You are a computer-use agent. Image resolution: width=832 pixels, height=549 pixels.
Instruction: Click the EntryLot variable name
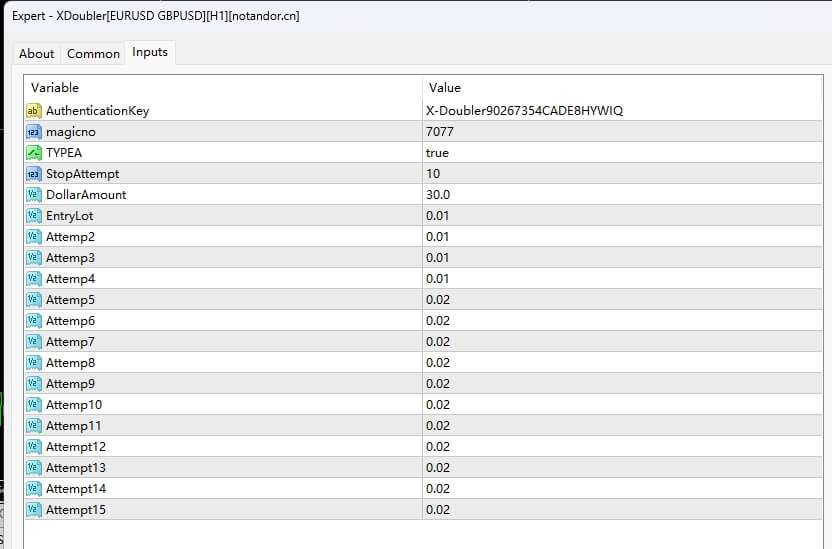(70, 216)
